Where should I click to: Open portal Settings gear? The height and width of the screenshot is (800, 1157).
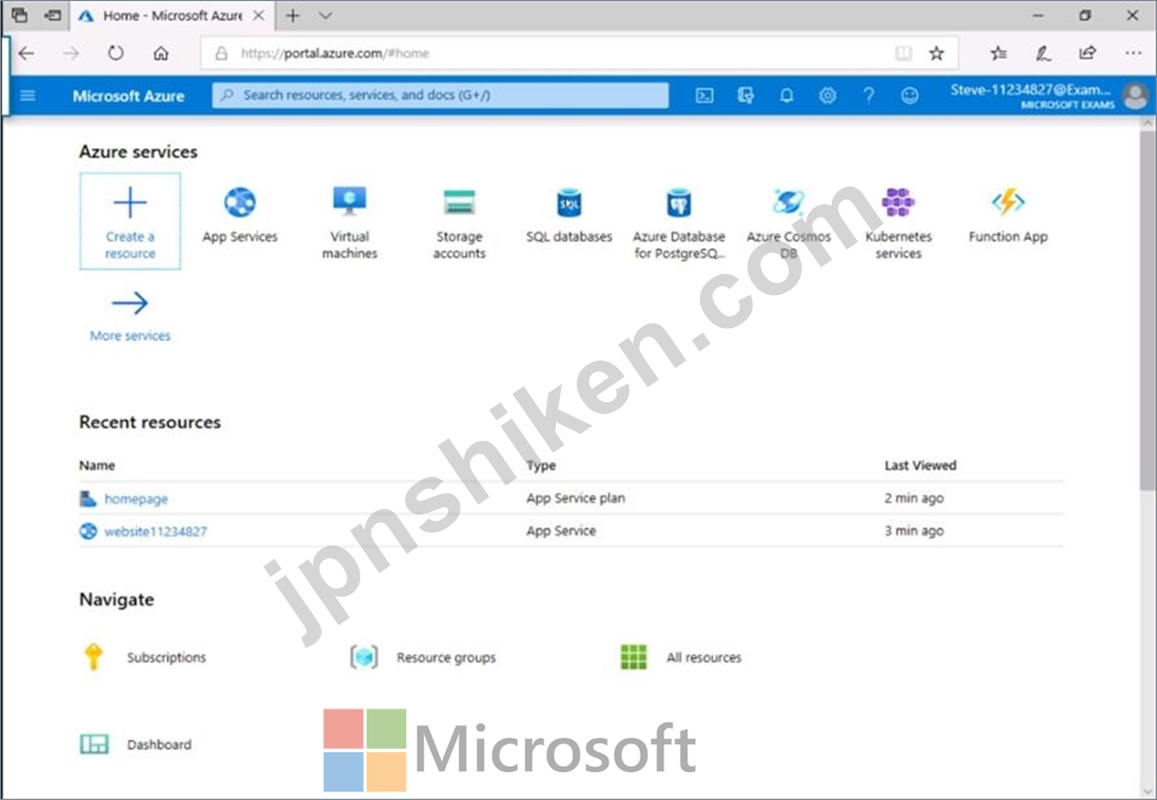point(828,95)
